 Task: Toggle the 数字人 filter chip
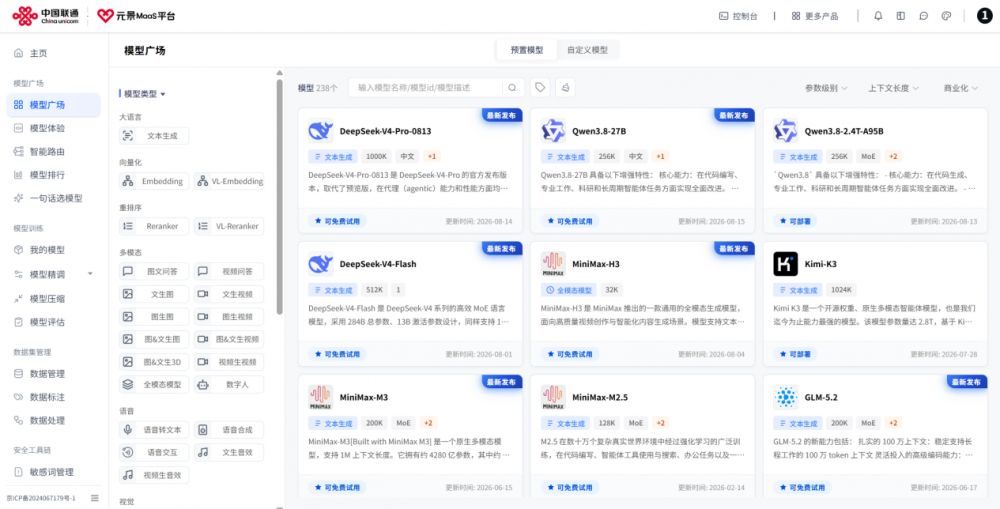[x=229, y=385]
